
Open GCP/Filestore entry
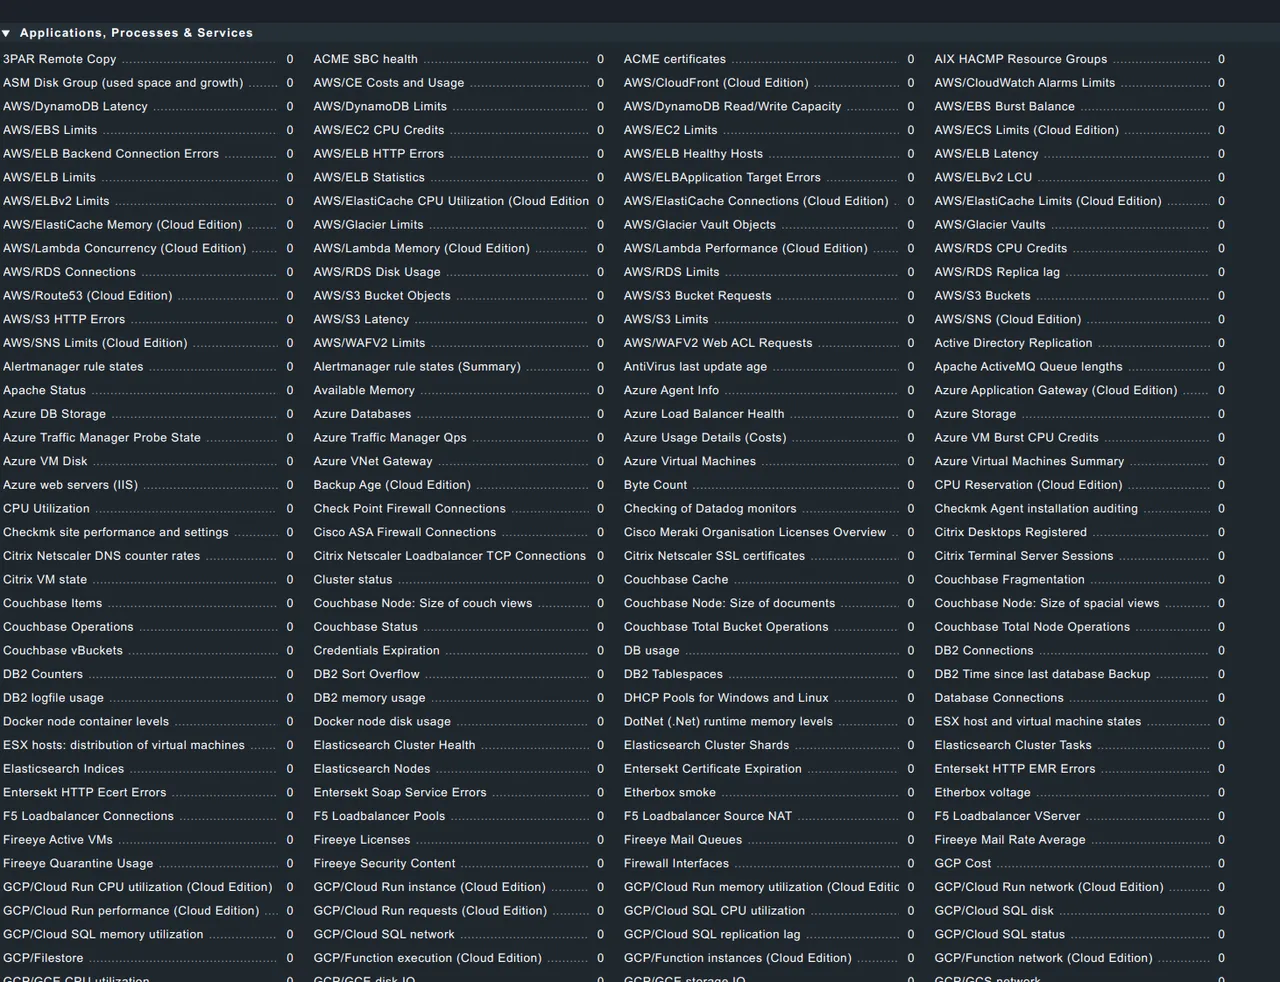click(x=43, y=958)
